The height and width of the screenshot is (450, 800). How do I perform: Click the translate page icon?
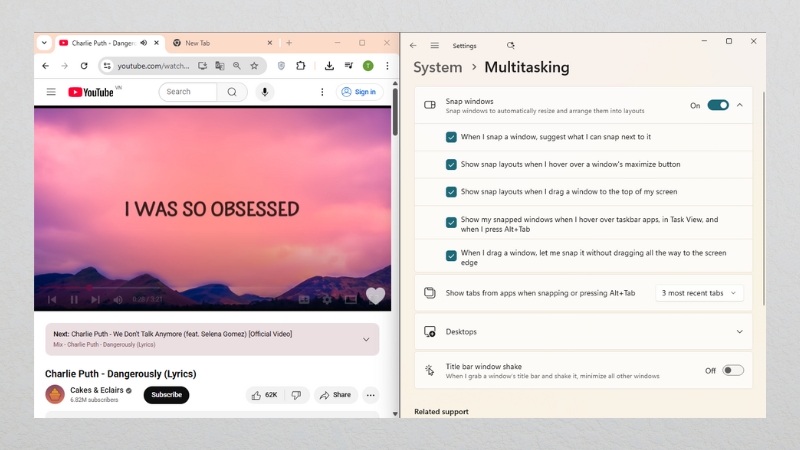point(220,66)
